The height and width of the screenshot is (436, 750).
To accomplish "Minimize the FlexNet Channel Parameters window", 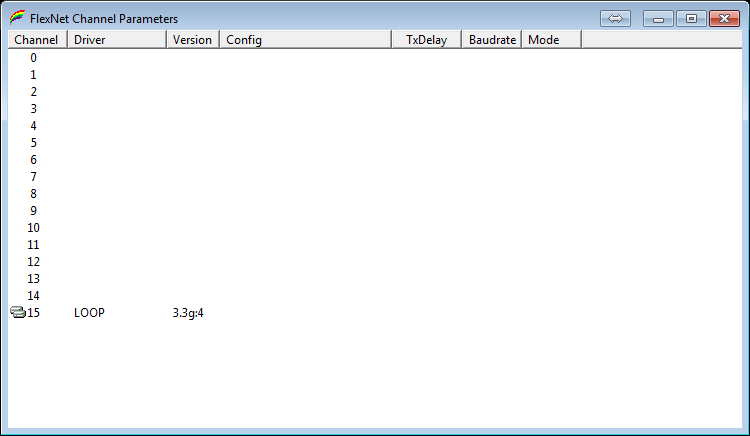I will (x=658, y=19).
